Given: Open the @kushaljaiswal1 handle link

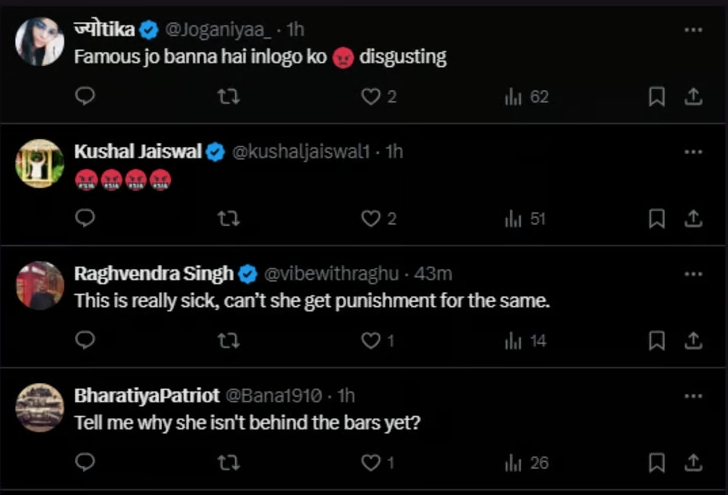Looking at the screenshot, I should click(301, 152).
